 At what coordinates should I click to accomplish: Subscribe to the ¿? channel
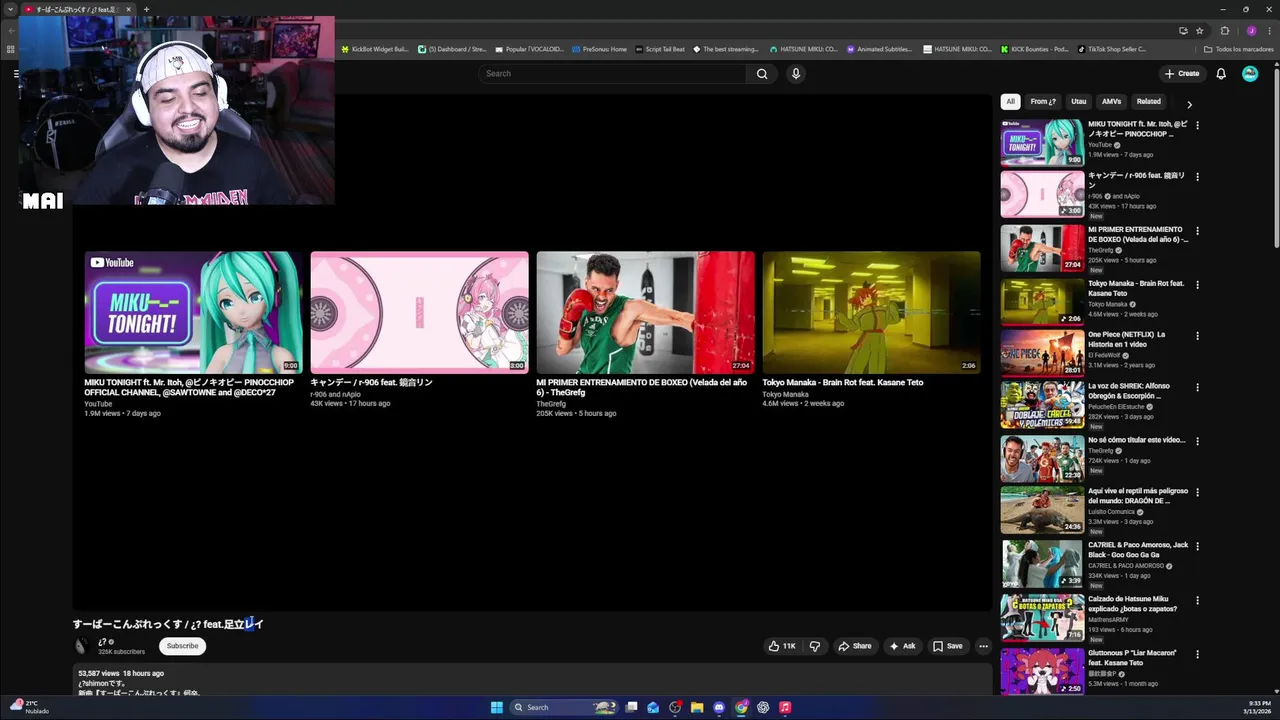click(182, 646)
